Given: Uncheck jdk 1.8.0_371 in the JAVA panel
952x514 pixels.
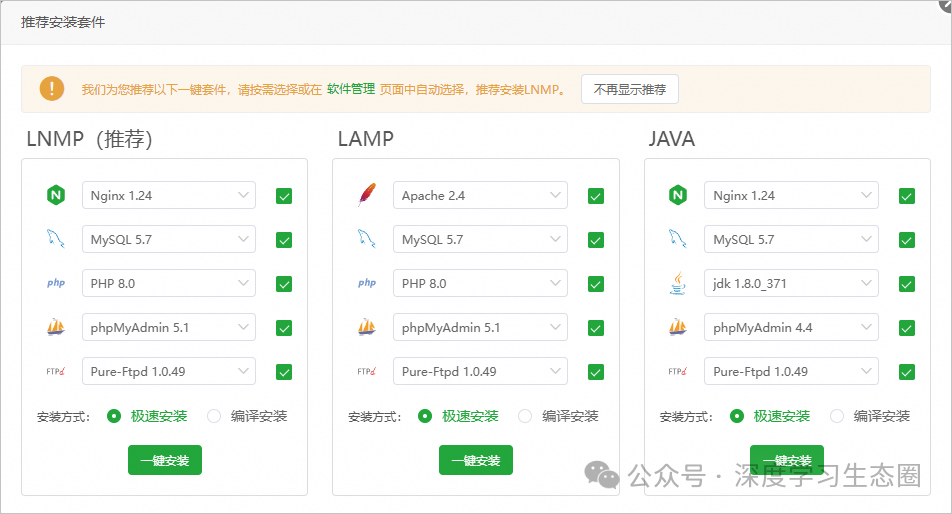Looking at the screenshot, I should (907, 284).
